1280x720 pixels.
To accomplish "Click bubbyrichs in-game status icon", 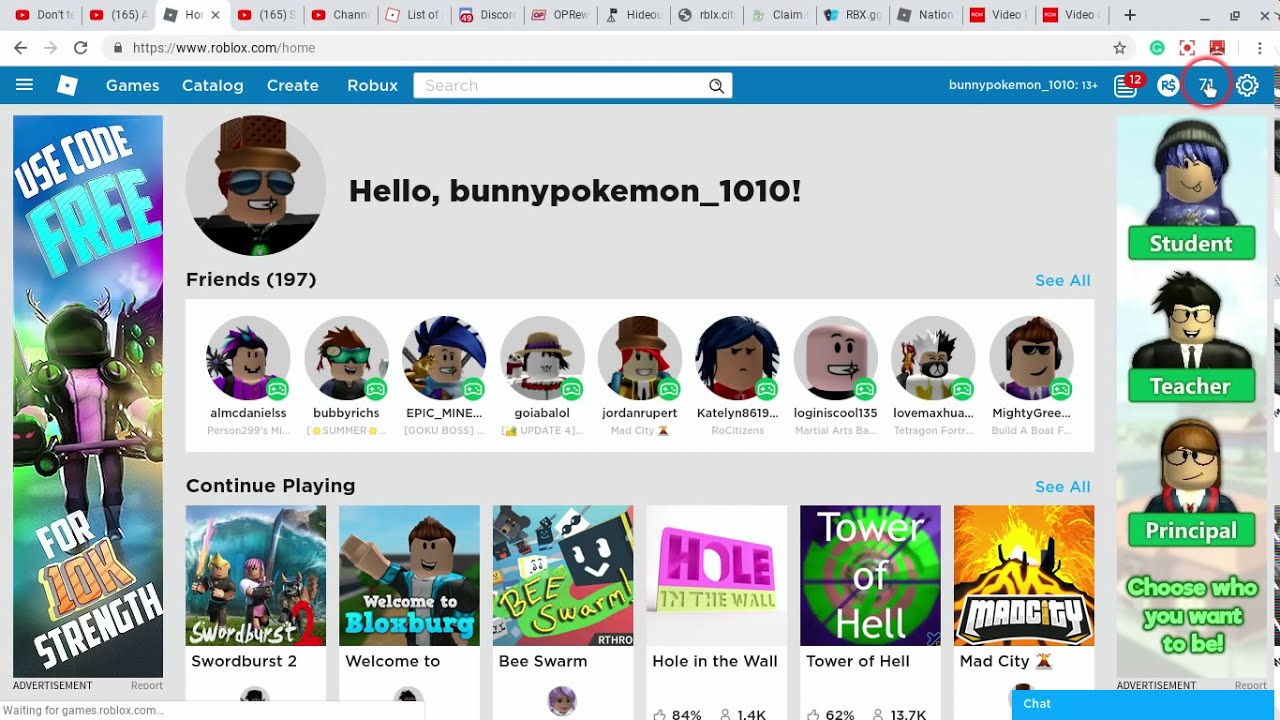I will (x=376, y=389).
